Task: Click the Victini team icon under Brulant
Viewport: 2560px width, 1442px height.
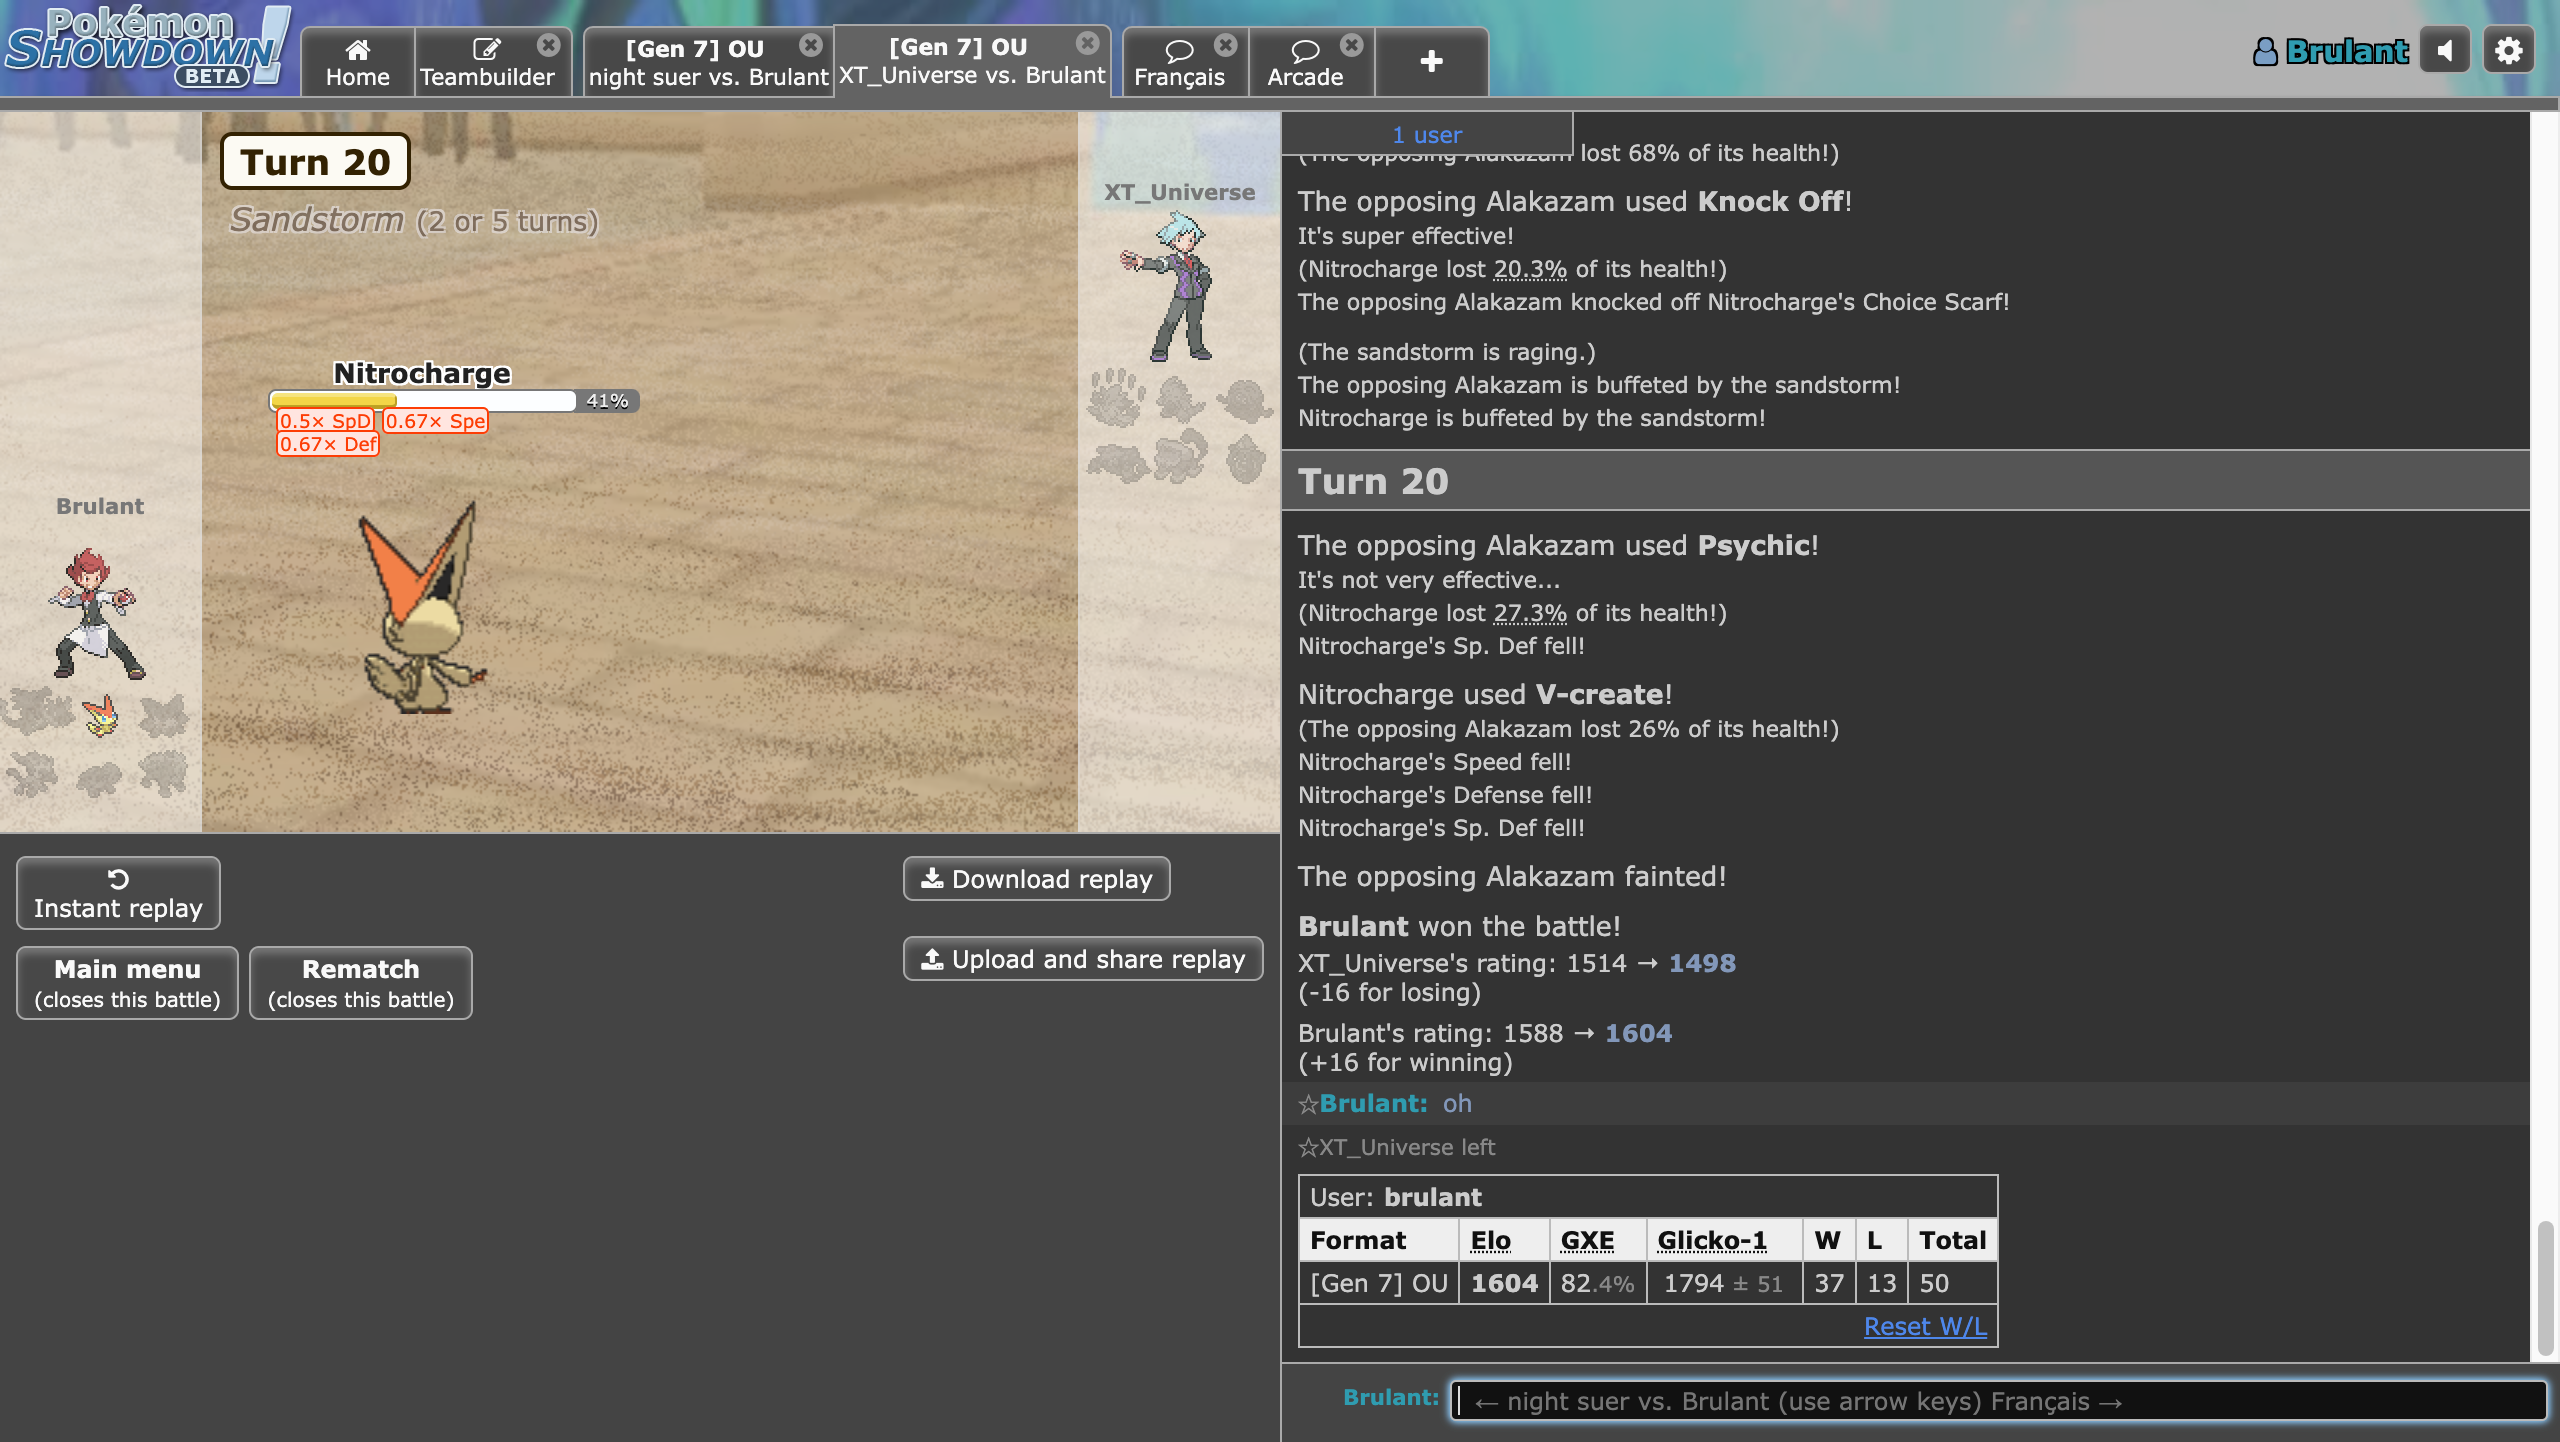Action: (100, 714)
